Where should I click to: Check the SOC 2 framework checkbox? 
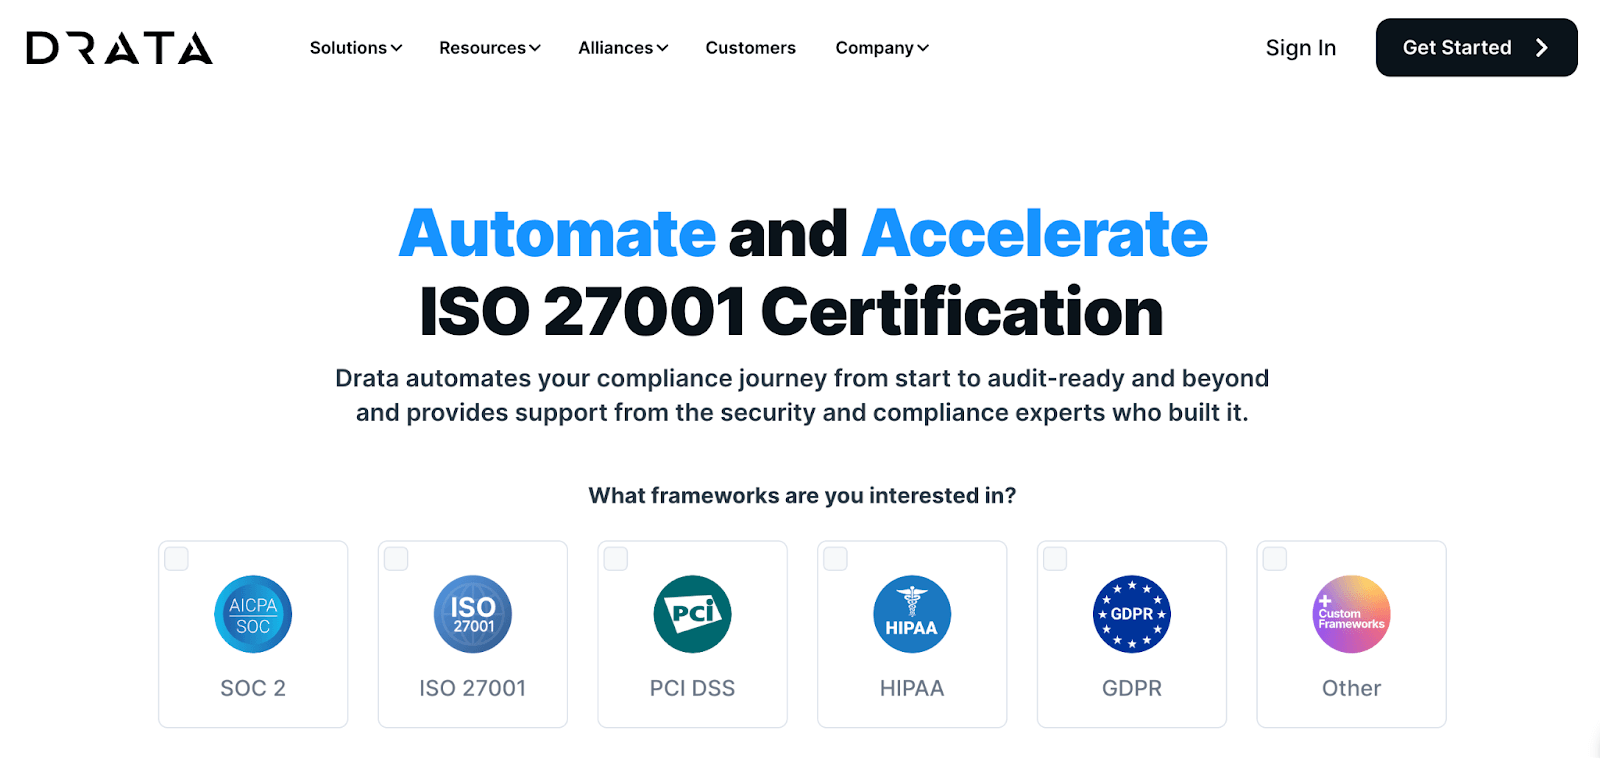pyautogui.click(x=177, y=559)
